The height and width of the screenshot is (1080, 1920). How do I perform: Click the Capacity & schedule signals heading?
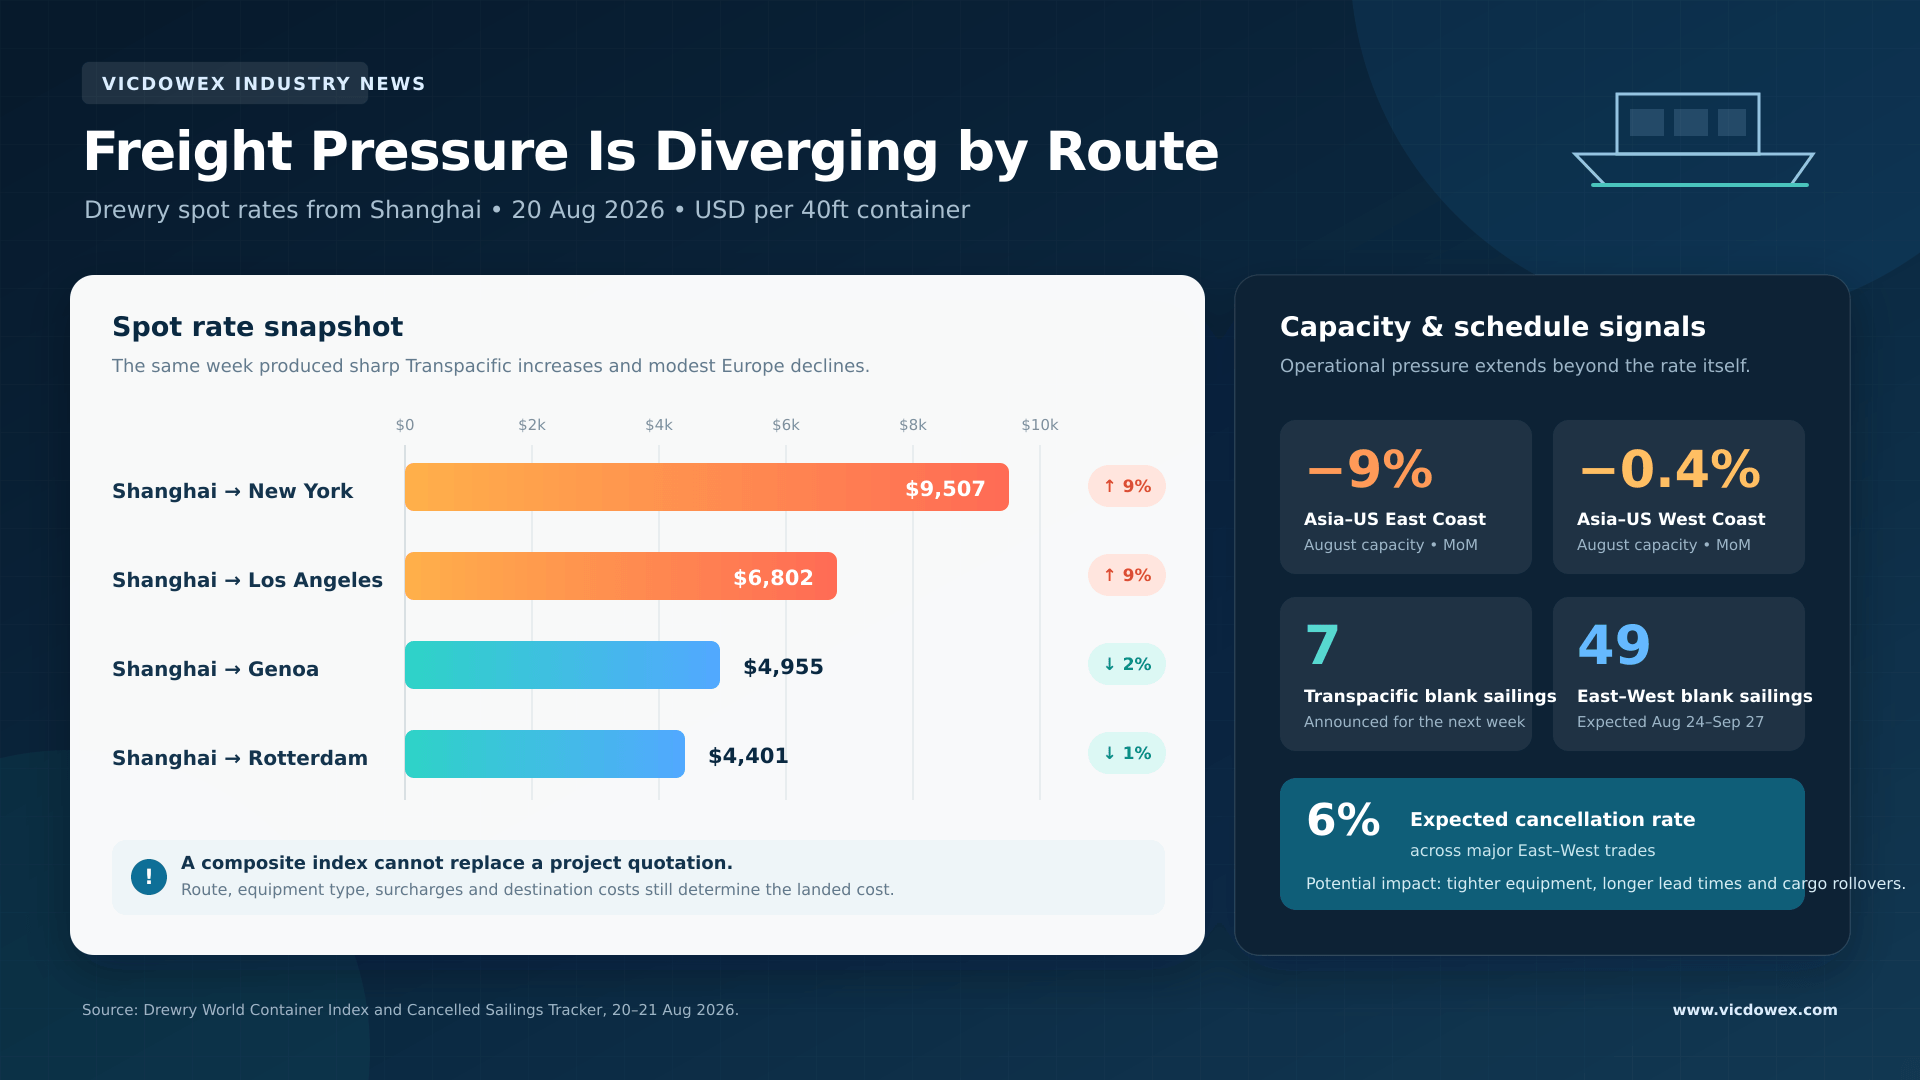(x=1492, y=327)
